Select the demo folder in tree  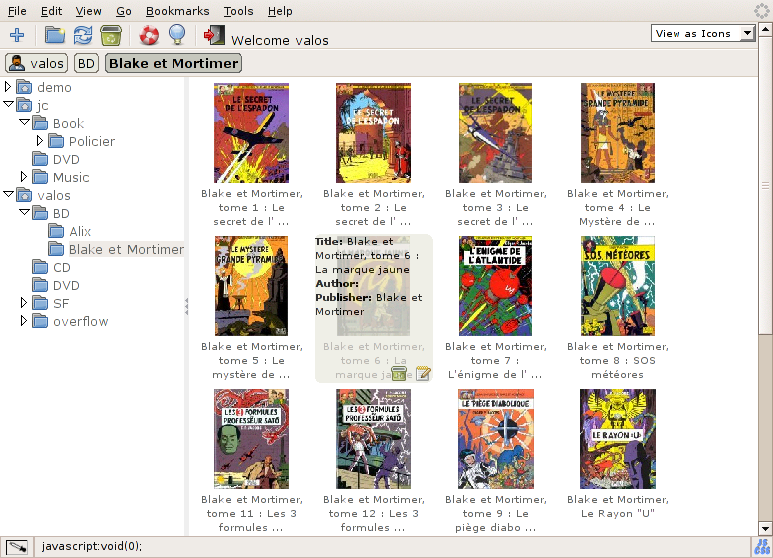54,87
